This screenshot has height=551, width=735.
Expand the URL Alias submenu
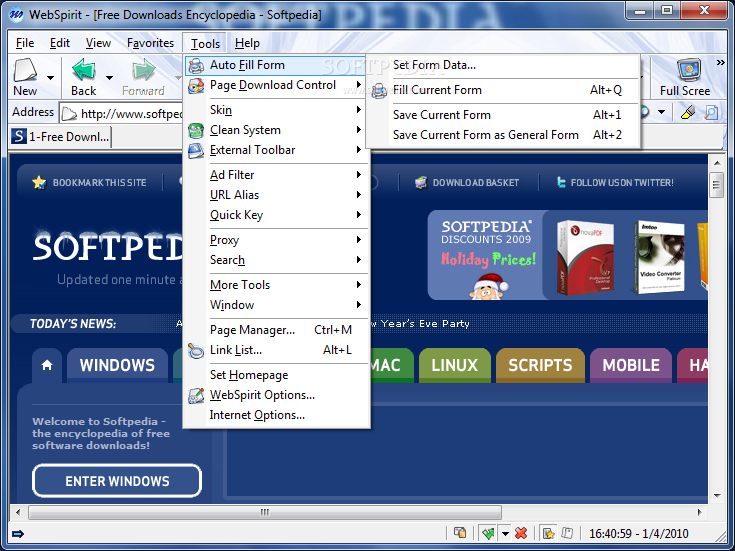click(x=278, y=195)
